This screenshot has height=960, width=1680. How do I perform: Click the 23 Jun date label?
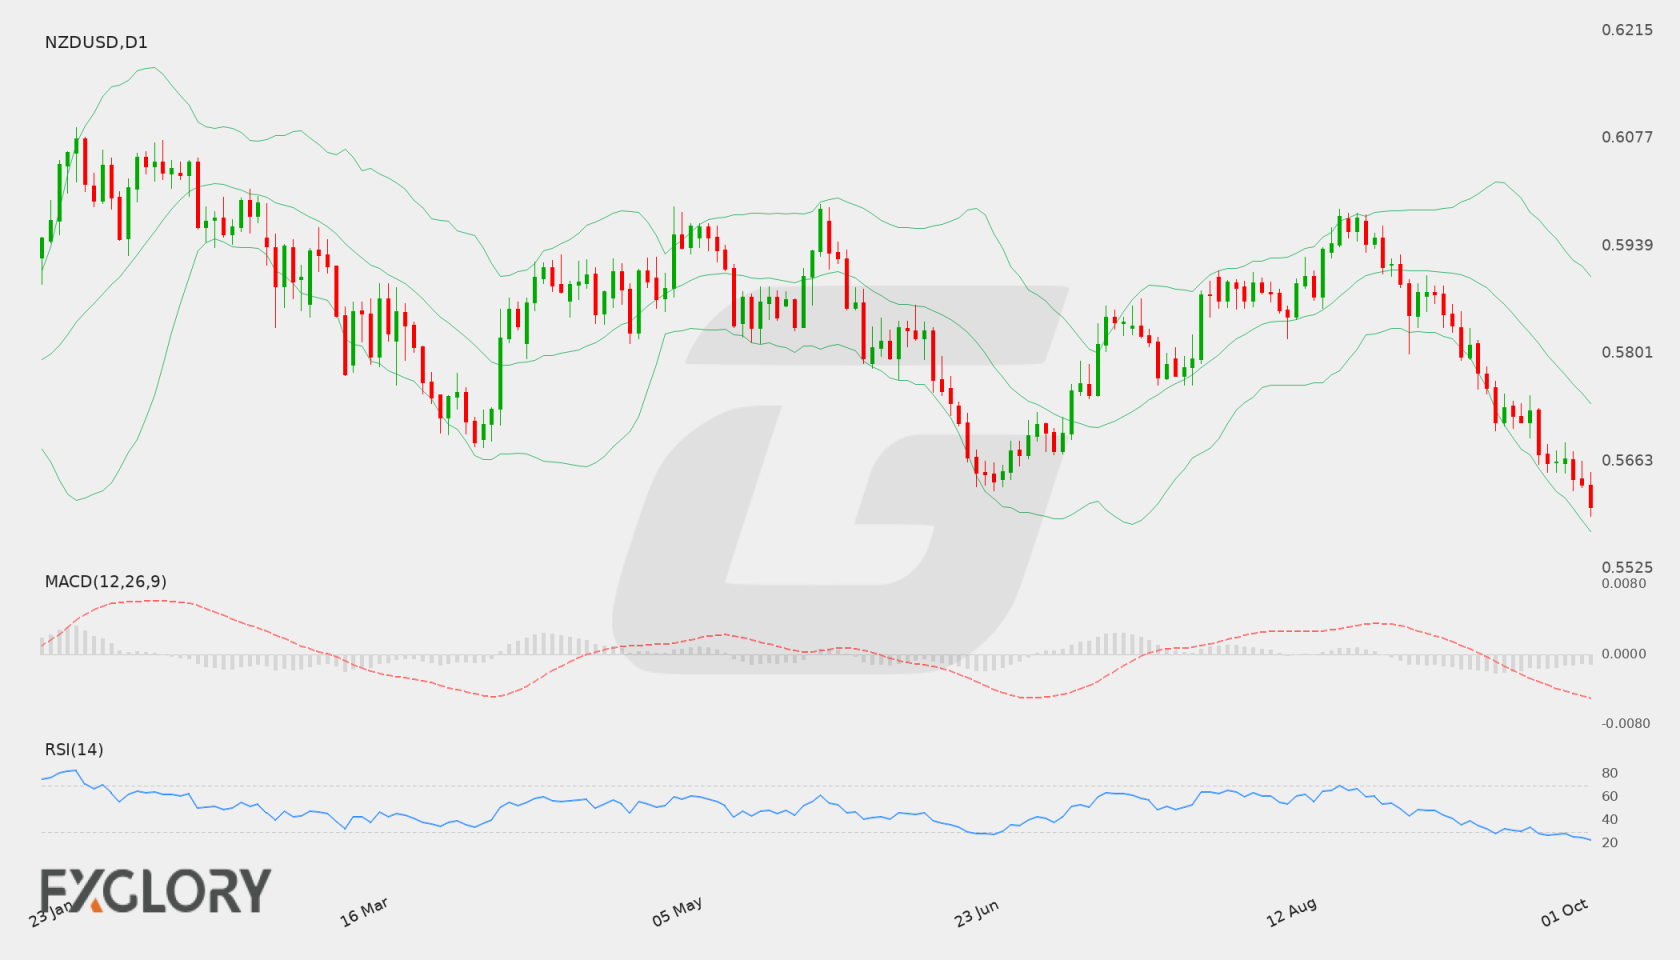(x=976, y=913)
